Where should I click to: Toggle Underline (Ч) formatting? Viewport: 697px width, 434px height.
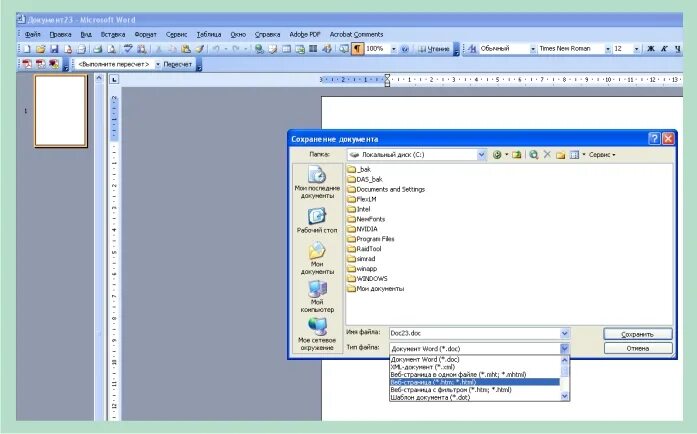click(x=677, y=48)
